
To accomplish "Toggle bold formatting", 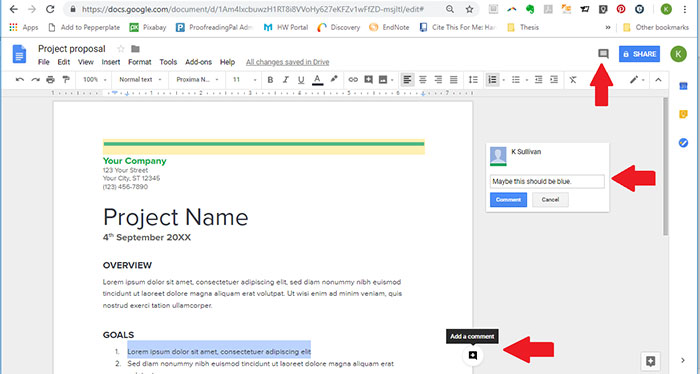I will pyautogui.click(x=270, y=80).
